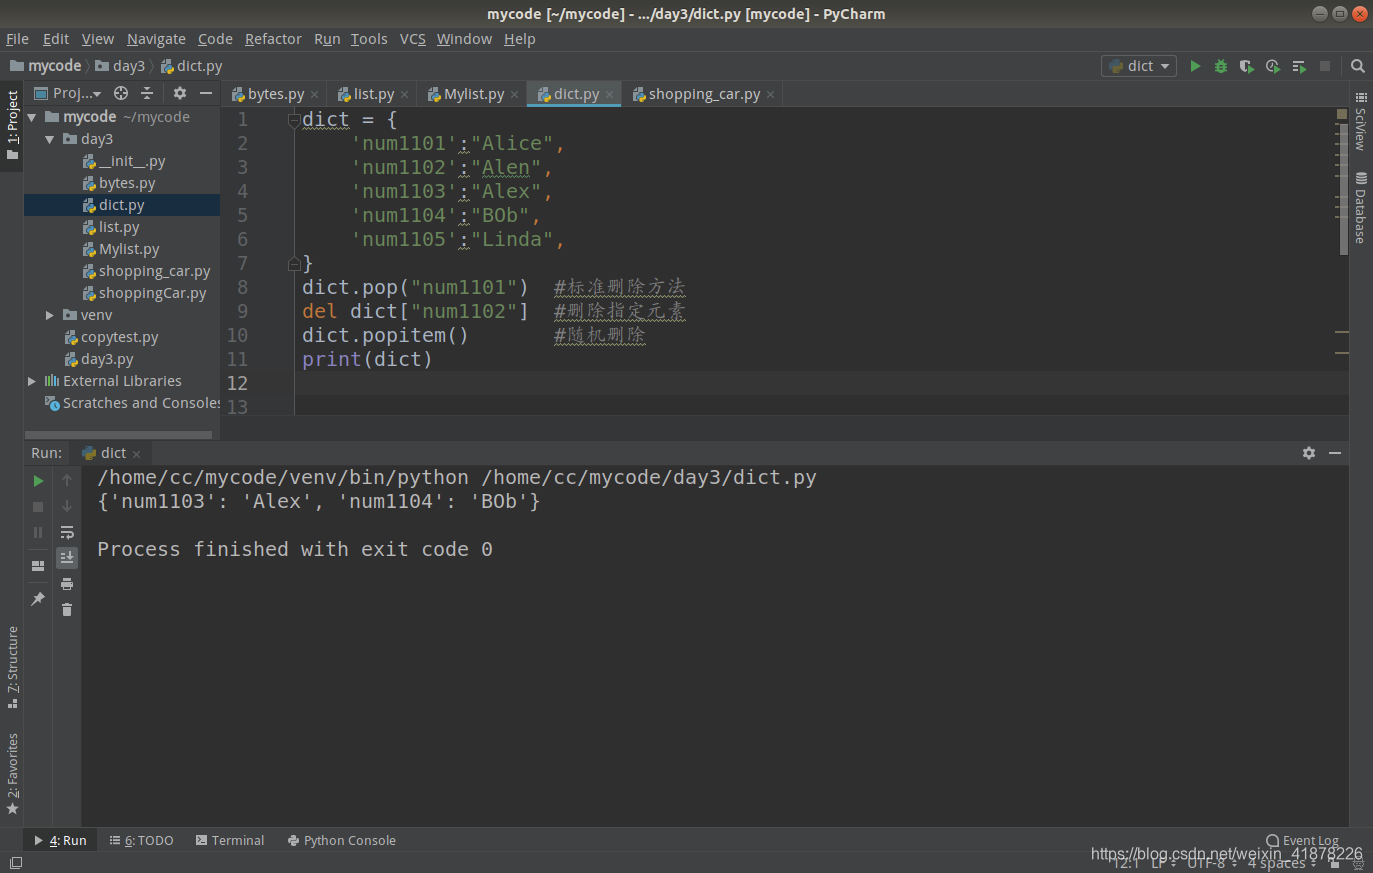Open Run panel settings gear
Viewport: 1373px width, 873px height.
tap(1309, 453)
